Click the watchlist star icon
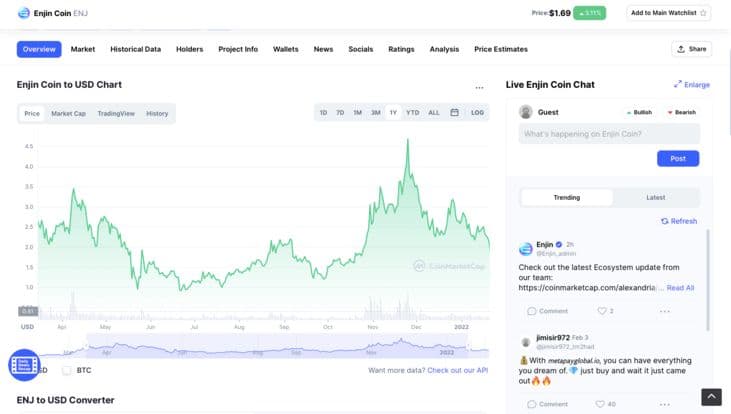This screenshot has height=414, width=731. 704,13
